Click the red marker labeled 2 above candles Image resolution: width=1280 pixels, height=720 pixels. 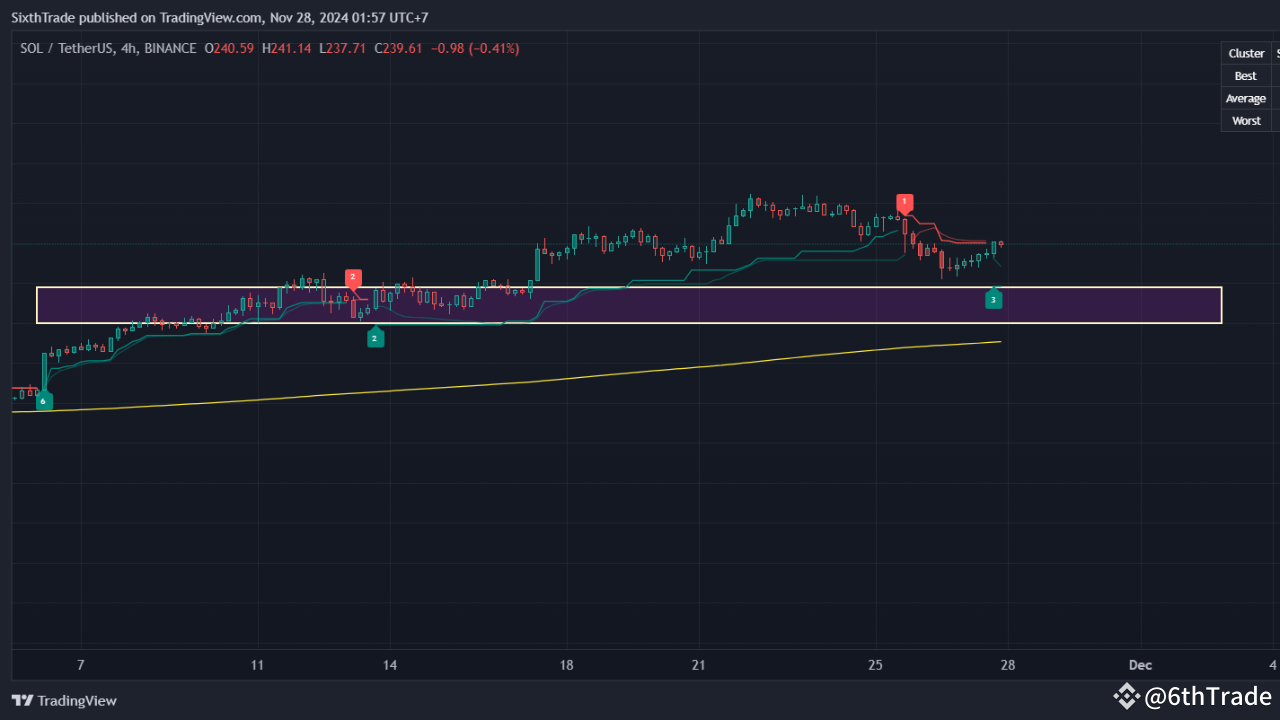click(352, 277)
